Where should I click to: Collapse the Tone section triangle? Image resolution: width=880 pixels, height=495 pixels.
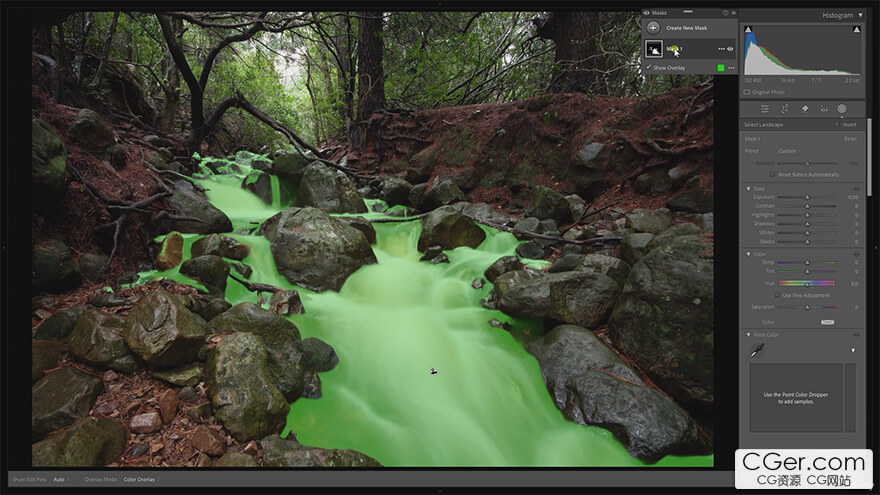point(748,189)
